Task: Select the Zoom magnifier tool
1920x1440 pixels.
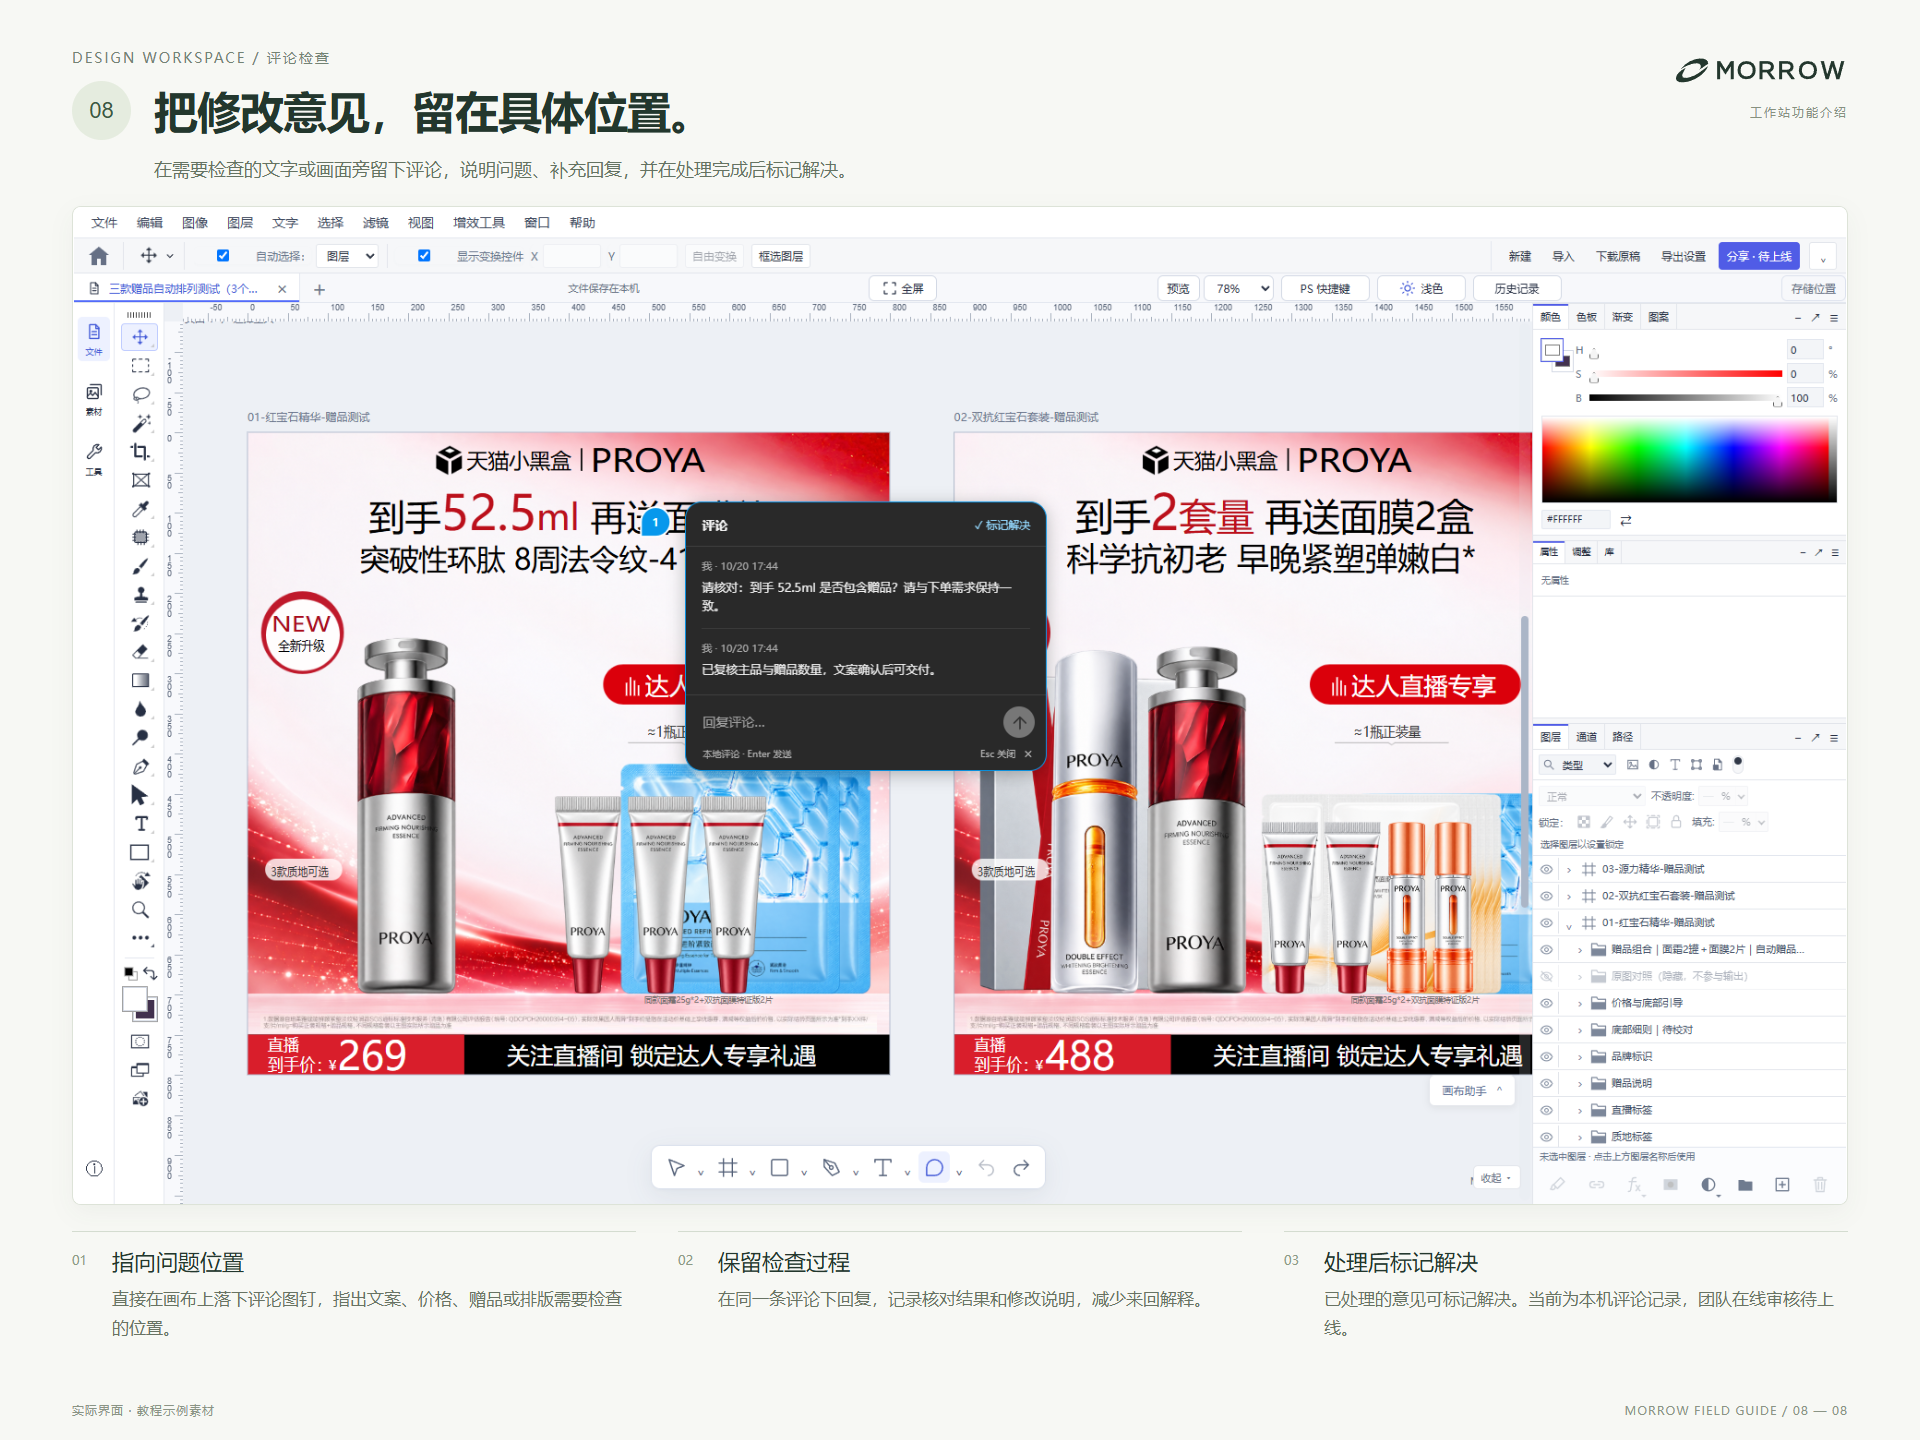Action: click(140, 910)
